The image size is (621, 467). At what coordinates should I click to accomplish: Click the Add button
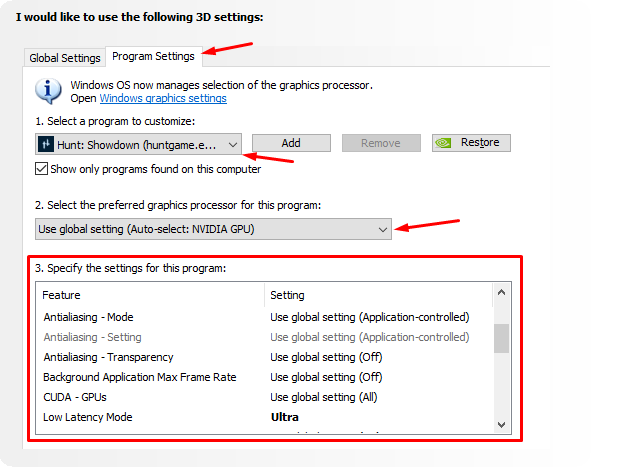click(x=291, y=143)
